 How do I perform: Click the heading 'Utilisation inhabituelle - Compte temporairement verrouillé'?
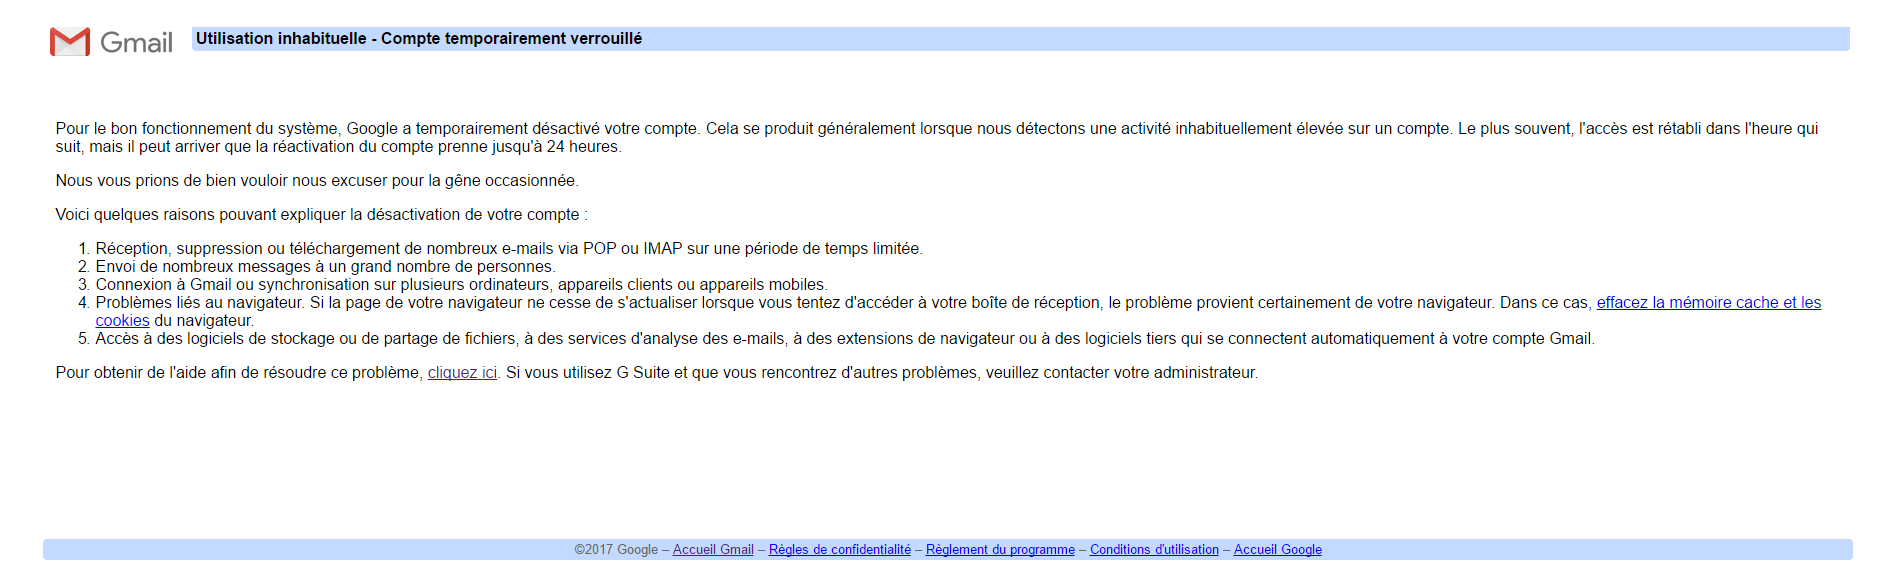click(x=419, y=39)
